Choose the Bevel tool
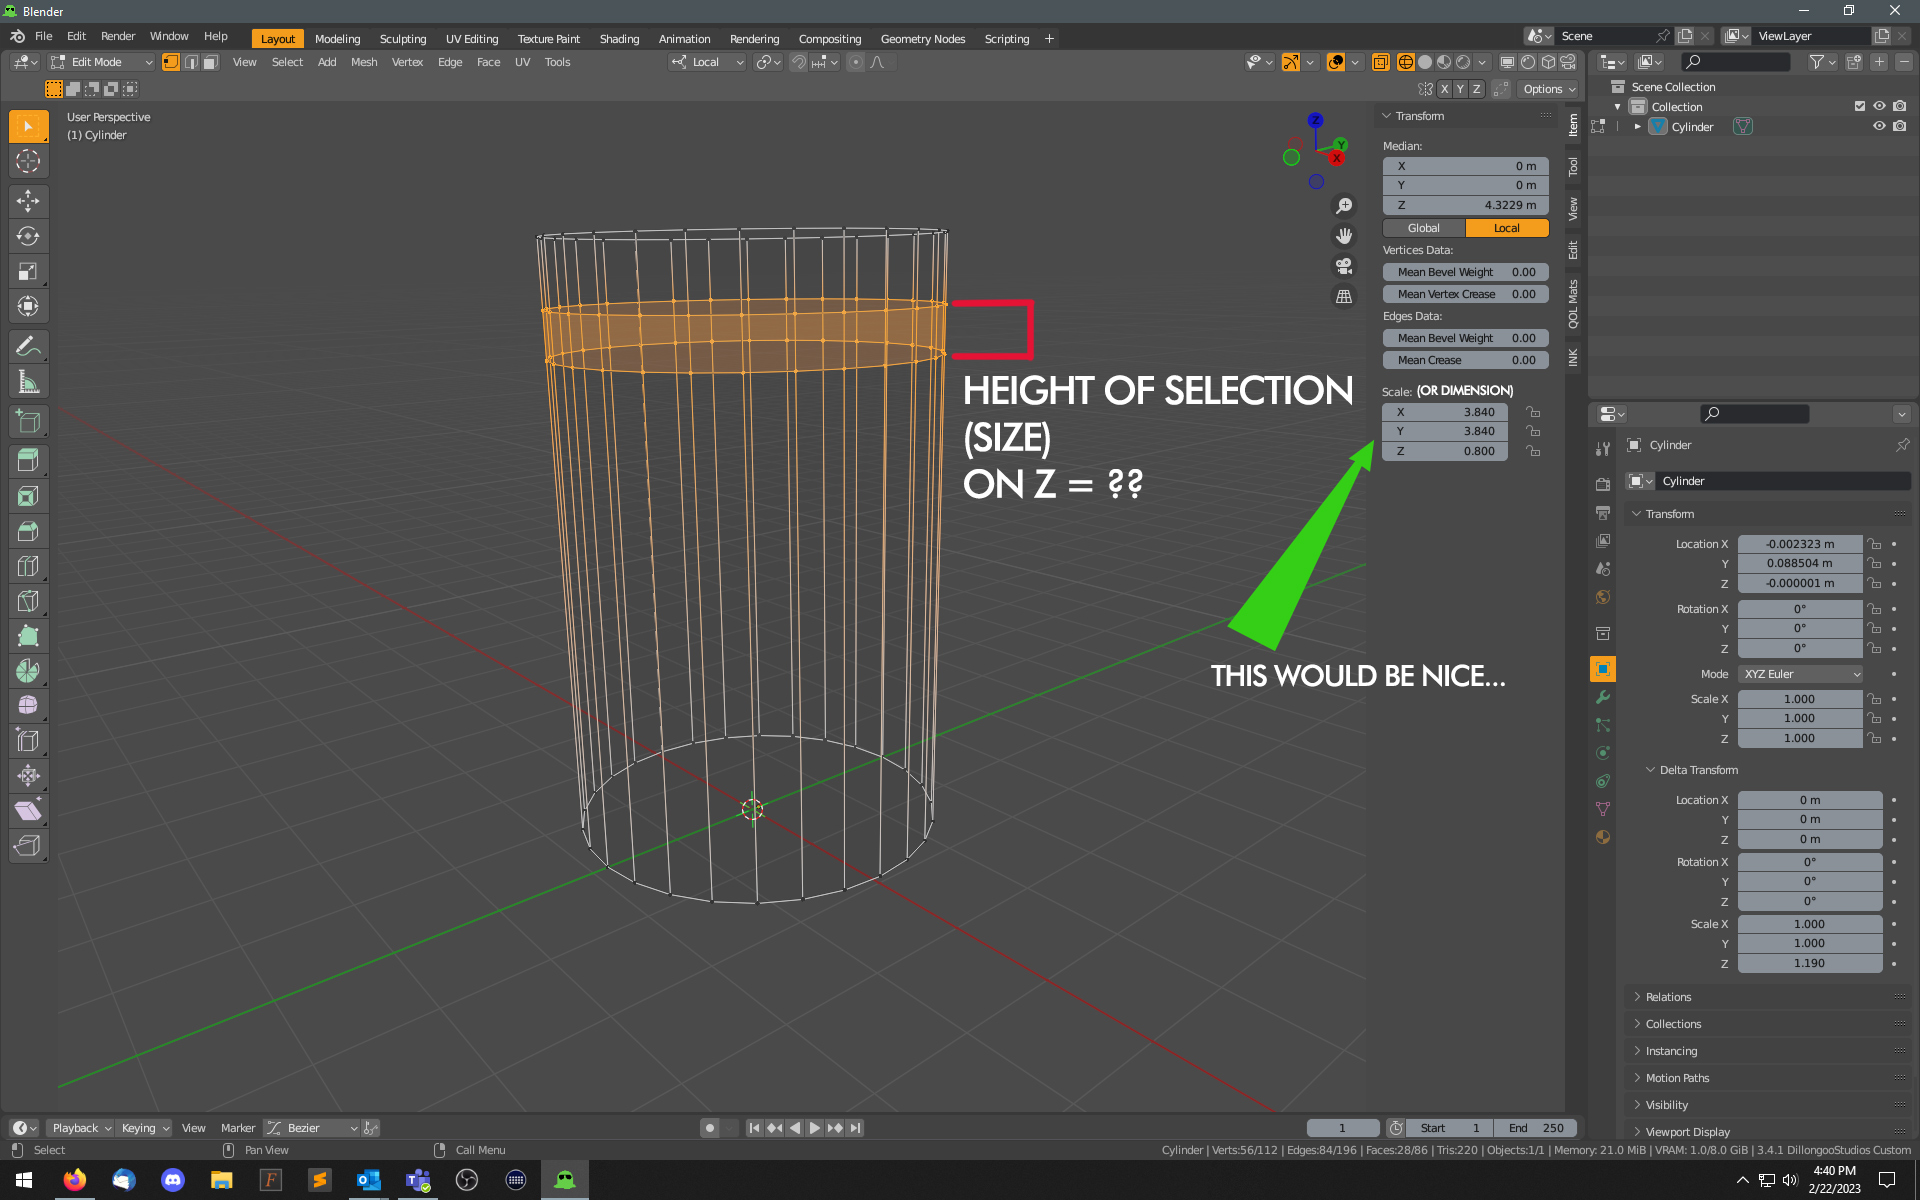1920x1200 pixels. coord(28,531)
